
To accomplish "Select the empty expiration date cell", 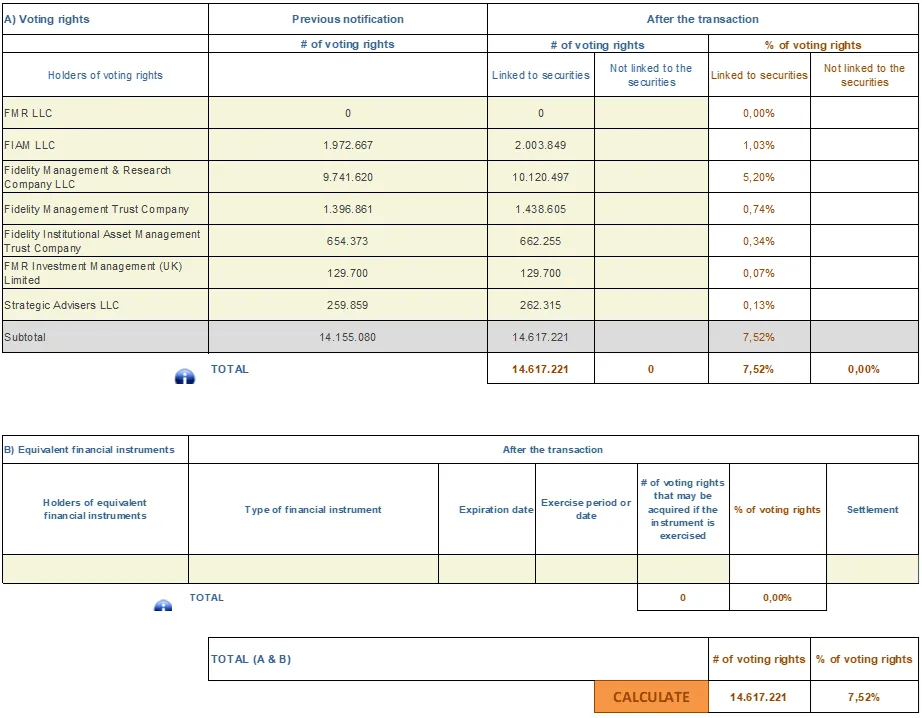I will (487, 569).
